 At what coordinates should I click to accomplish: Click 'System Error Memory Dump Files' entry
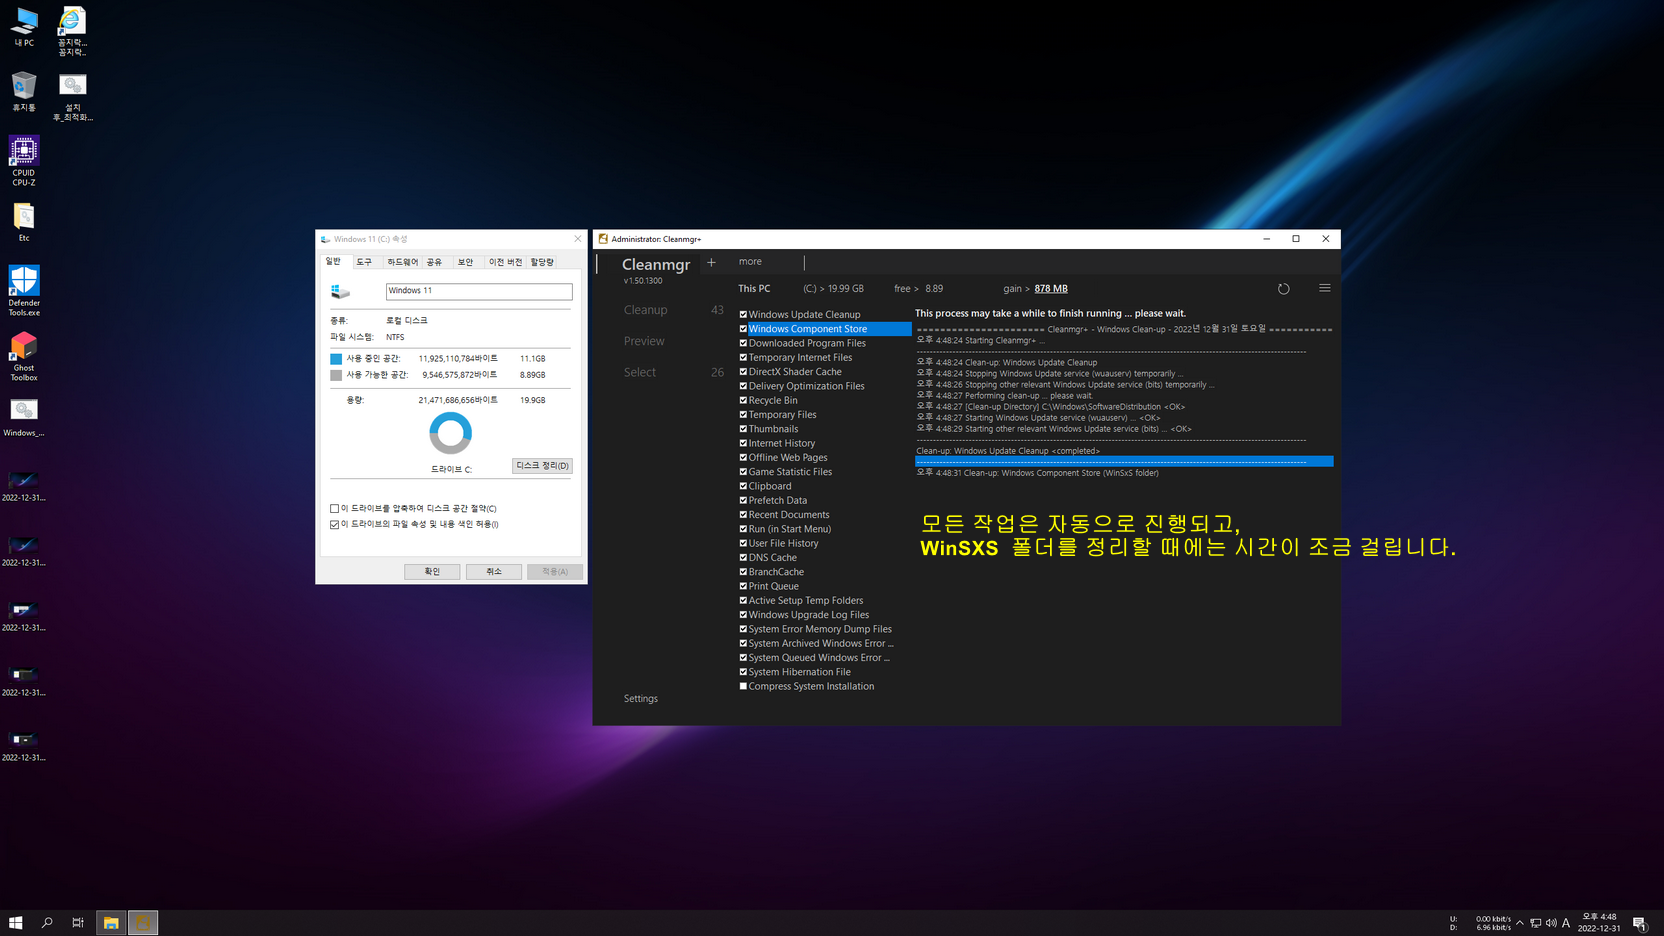tap(820, 629)
